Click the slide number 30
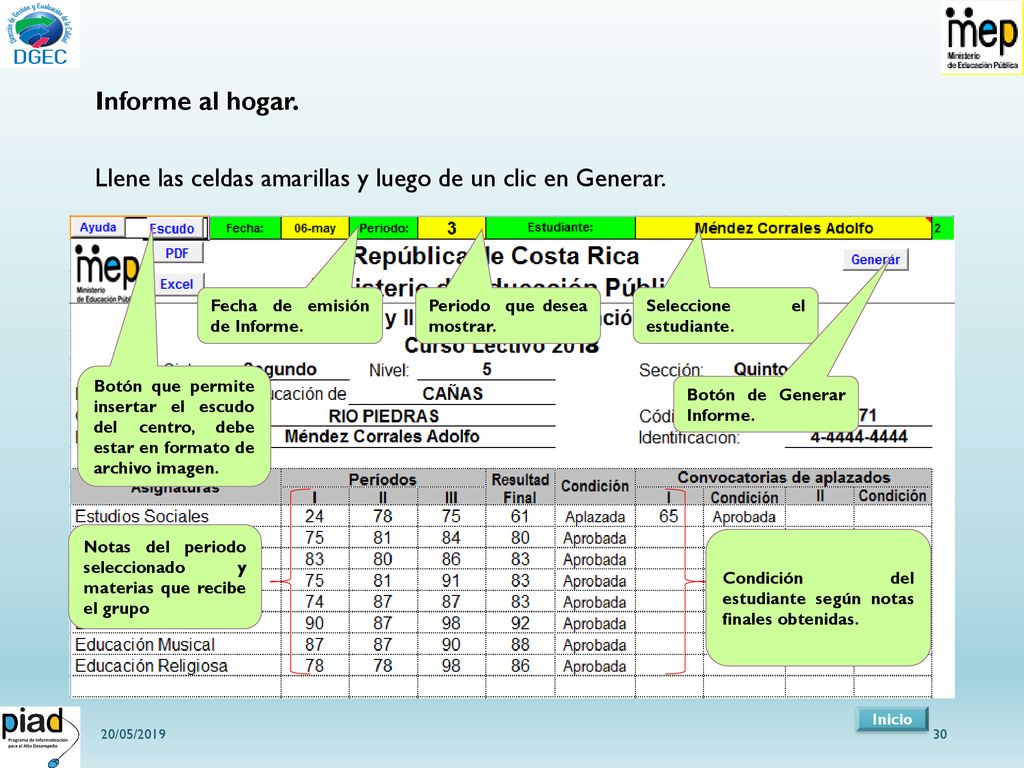 (x=939, y=734)
